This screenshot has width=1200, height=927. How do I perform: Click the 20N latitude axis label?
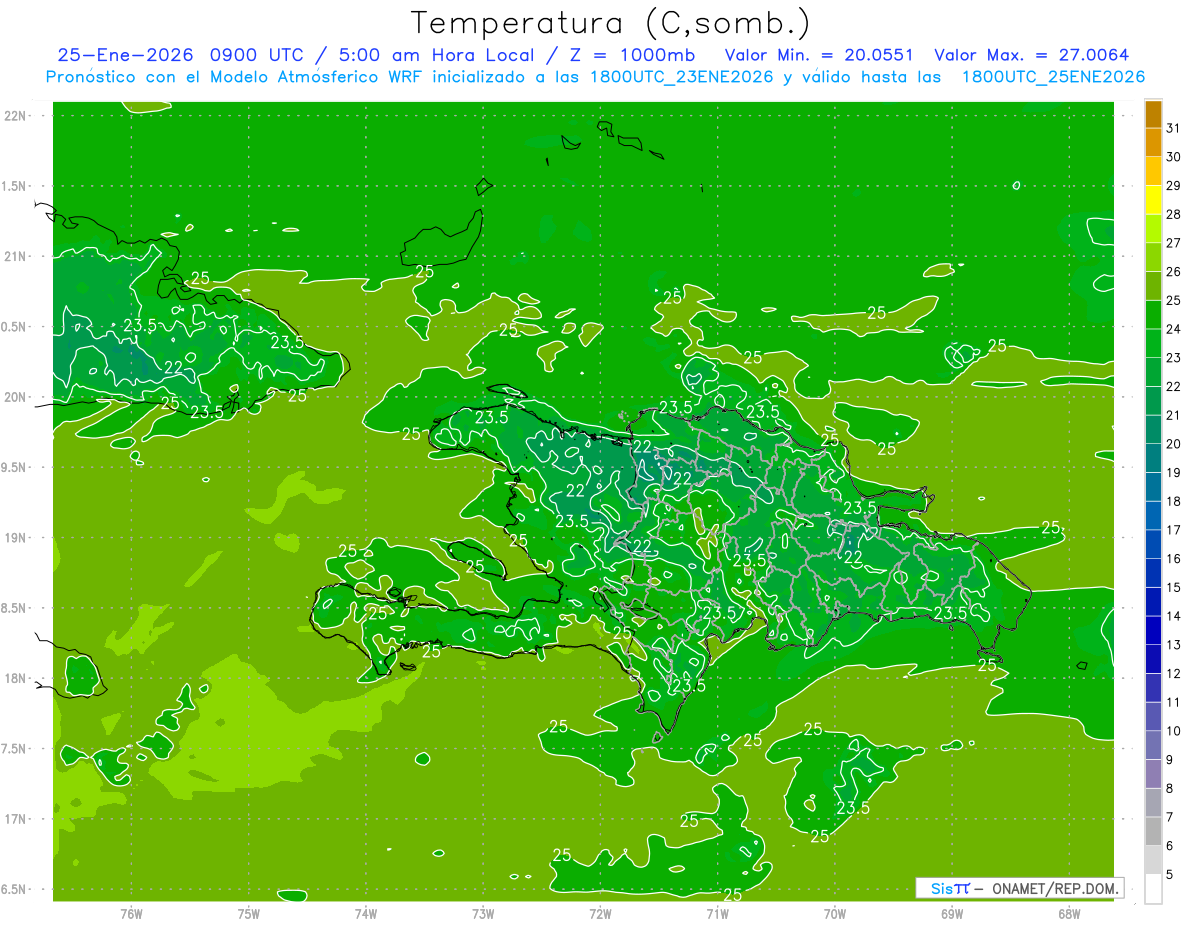[x=16, y=397]
